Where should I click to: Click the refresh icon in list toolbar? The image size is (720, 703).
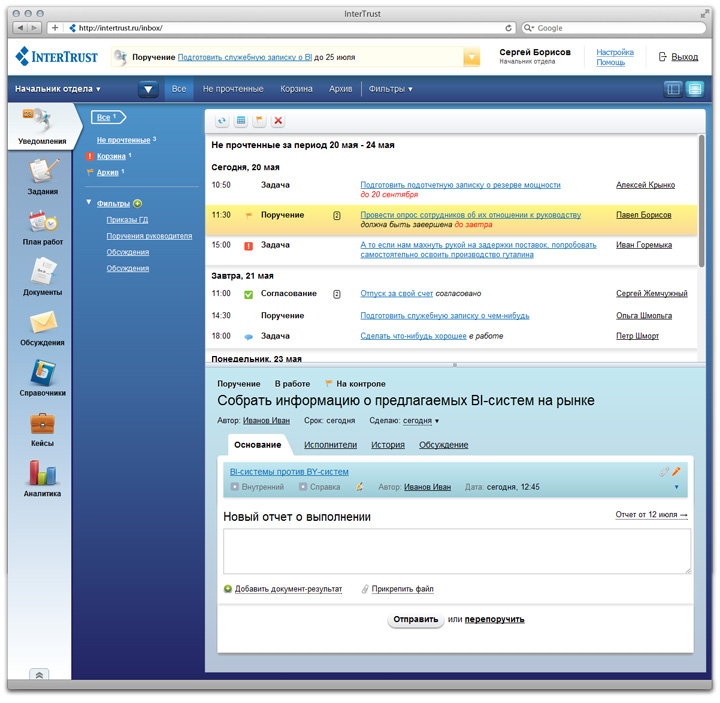[222, 121]
